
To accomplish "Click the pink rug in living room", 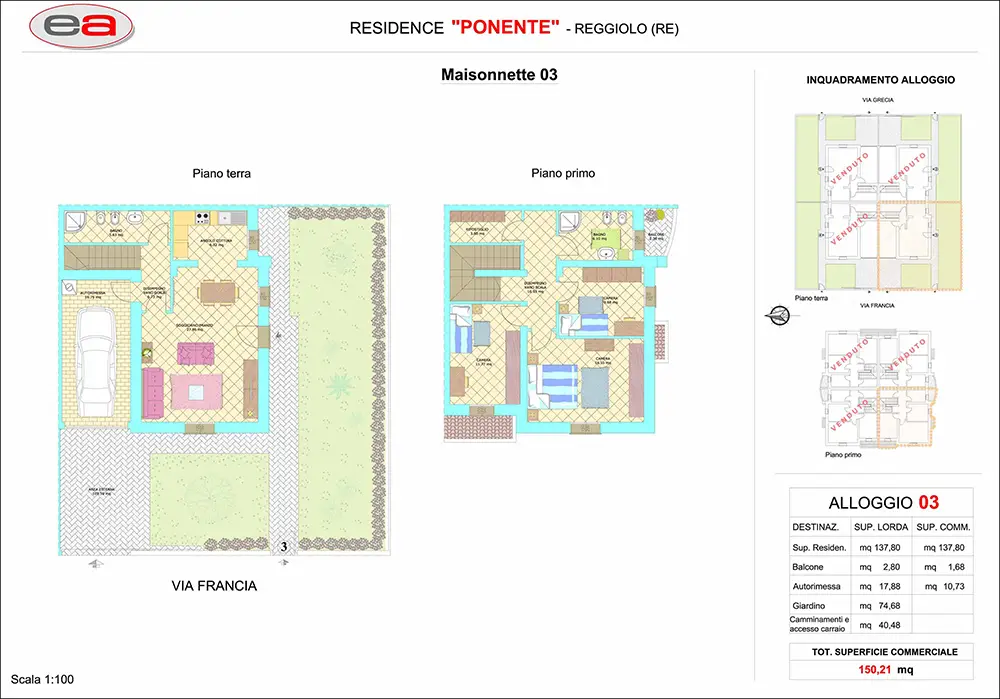I will (x=193, y=390).
